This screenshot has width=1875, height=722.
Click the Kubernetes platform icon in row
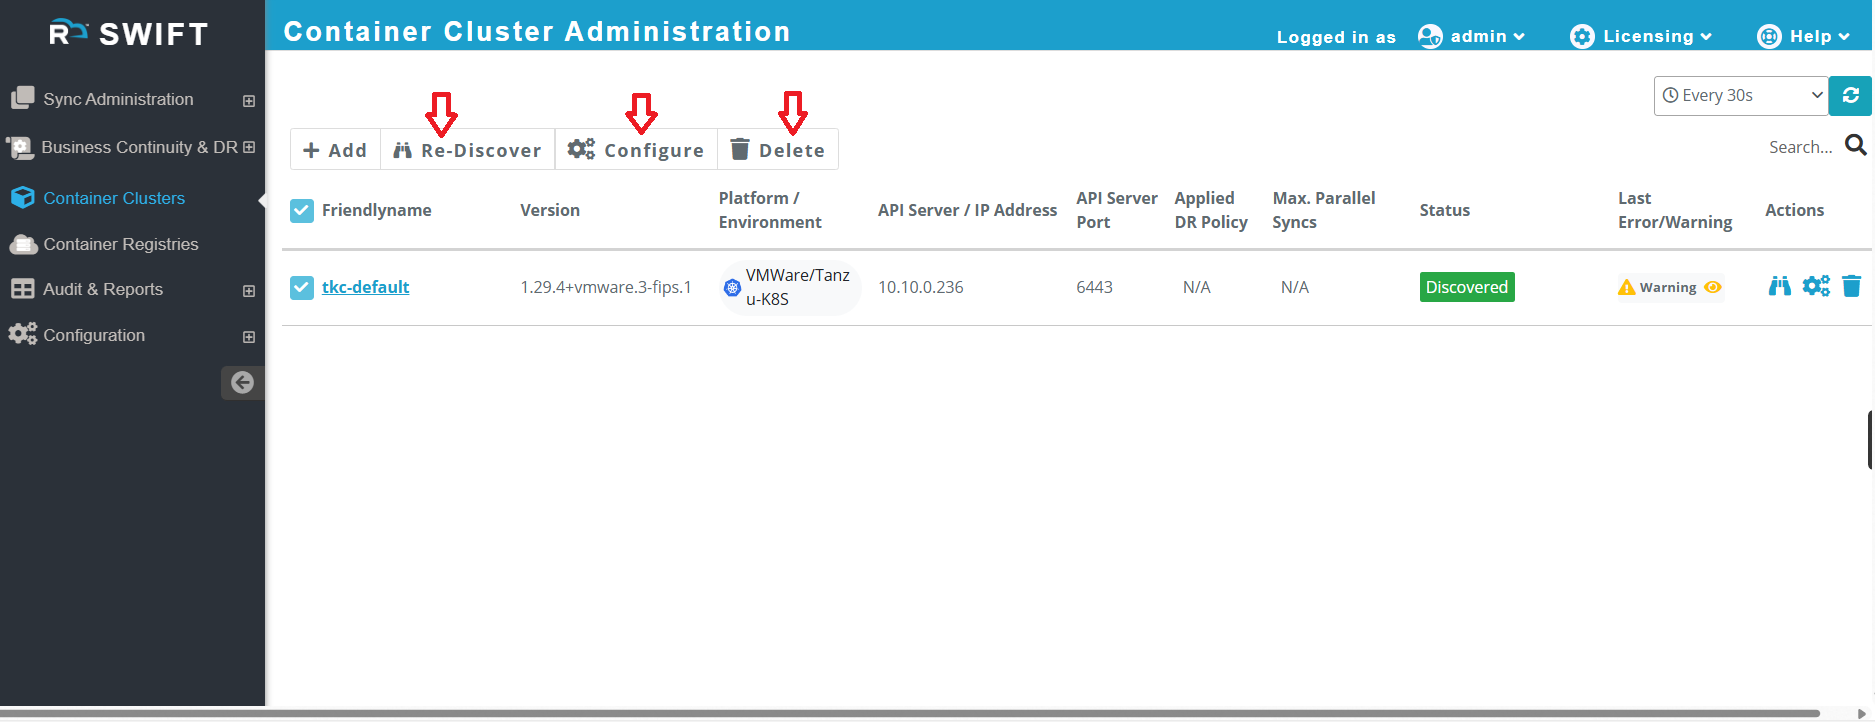732,287
